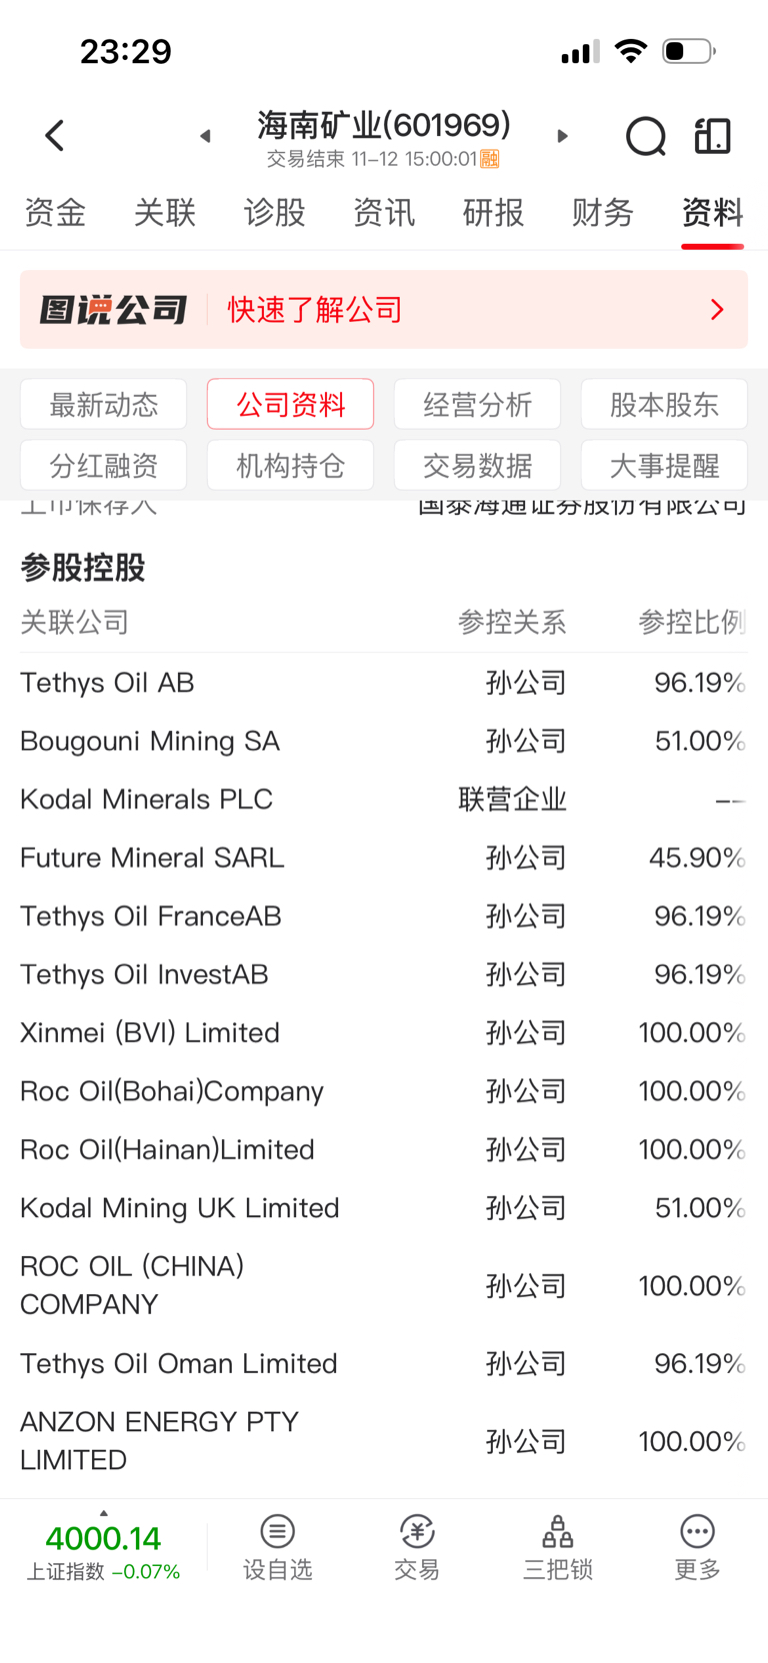Tap the 融 margin badge in header
This screenshot has width=768, height=1663.
click(490, 159)
